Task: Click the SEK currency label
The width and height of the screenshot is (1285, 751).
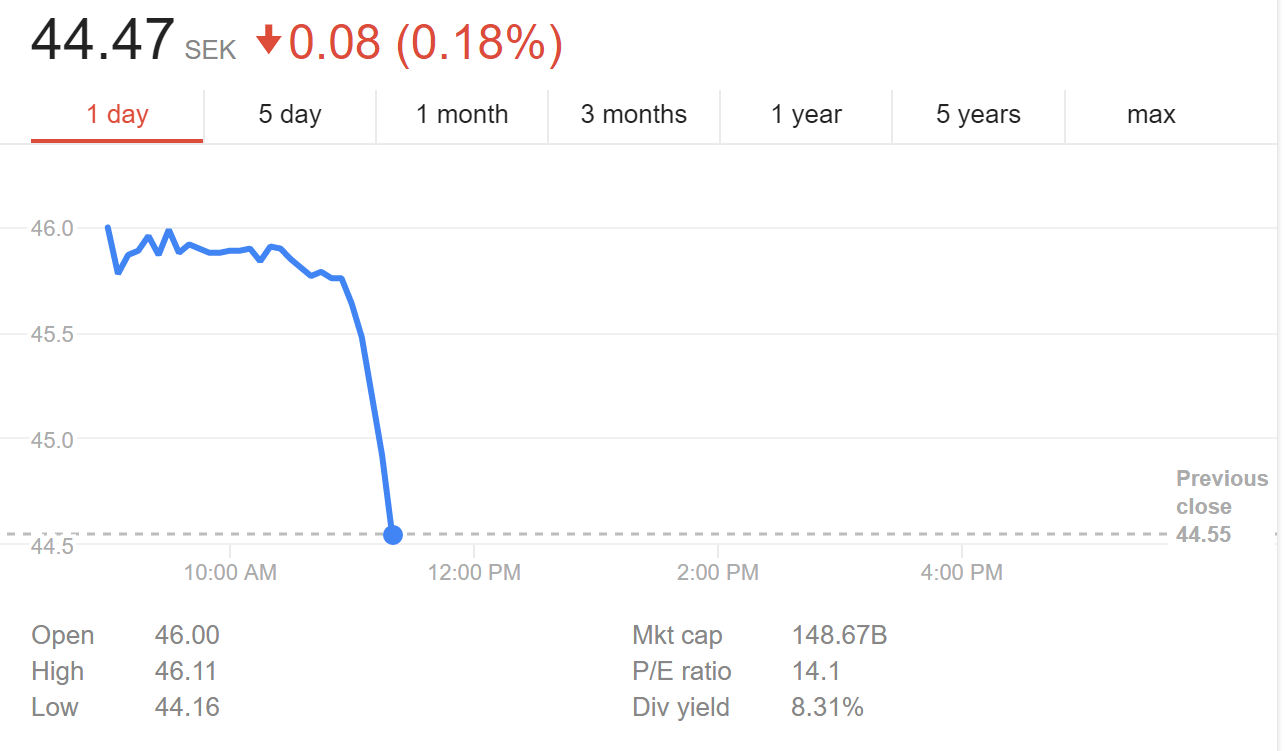Action: pyautogui.click(x=210, y=51)
